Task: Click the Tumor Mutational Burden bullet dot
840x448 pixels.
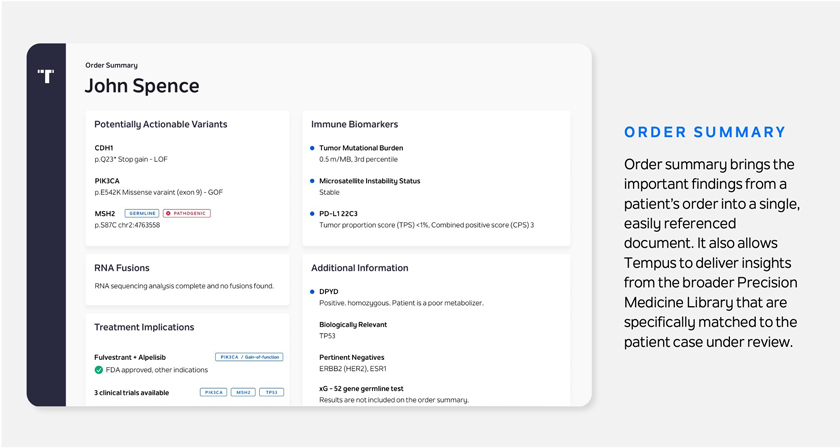Action: pyautogui.click(x=312, y=148)
